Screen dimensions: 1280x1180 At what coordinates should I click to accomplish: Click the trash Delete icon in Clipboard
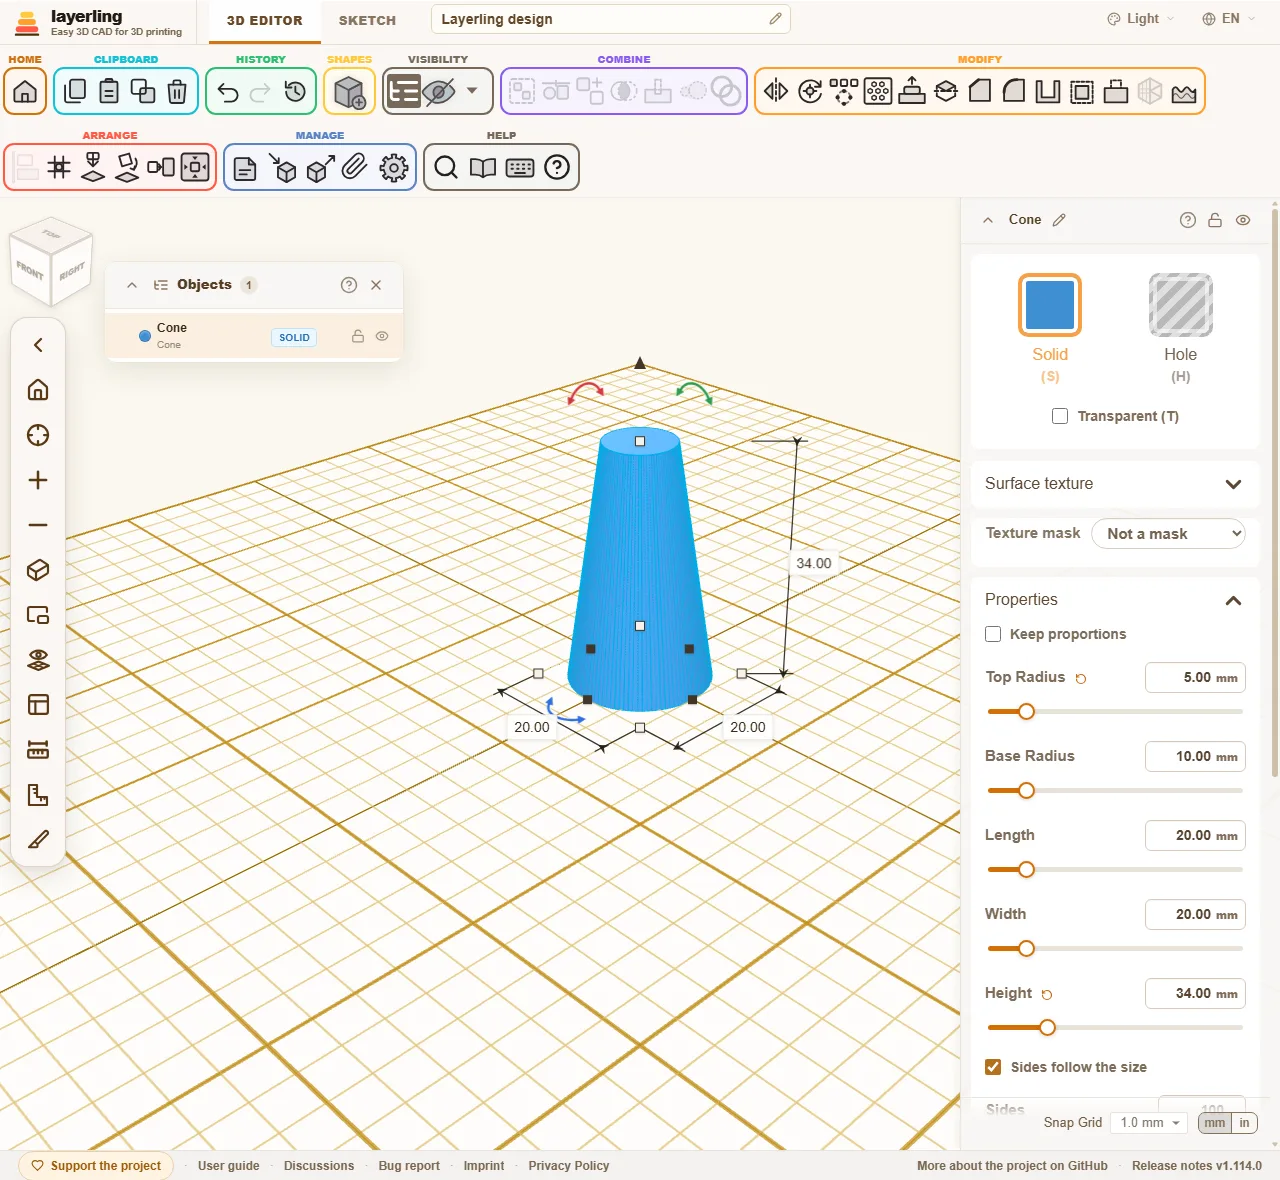[177, 92]
